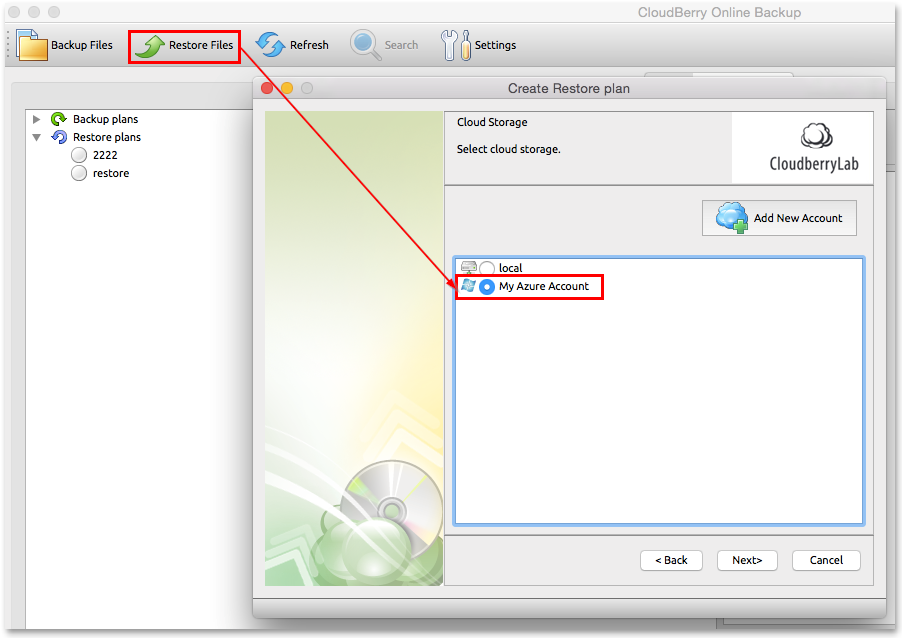Open Settings via the tools icon
Screen dimensions: 902x638
[x=456, y=45]
